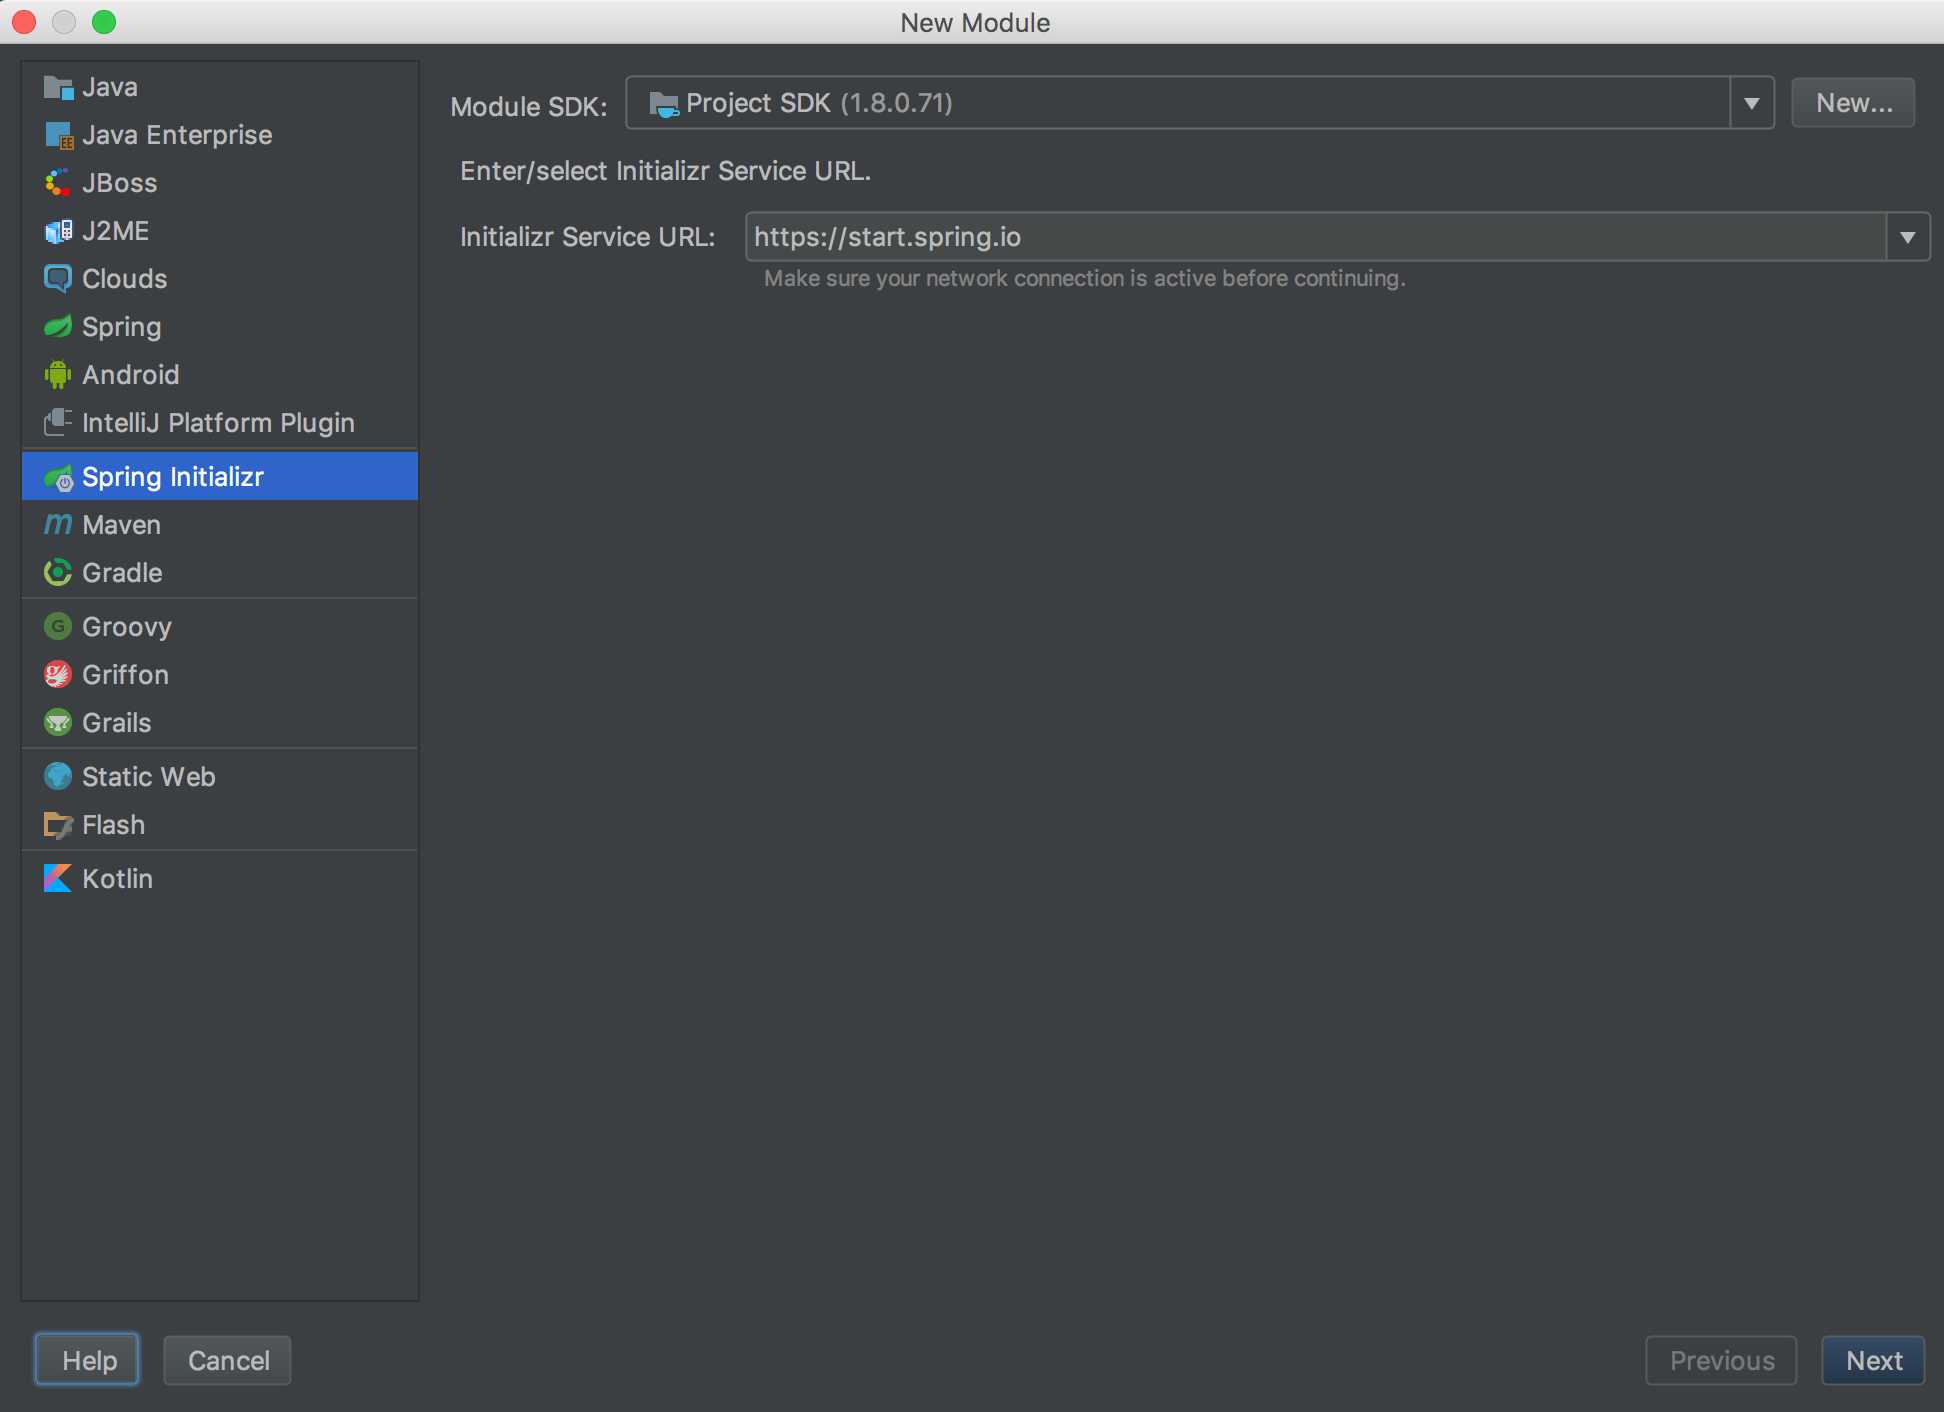Expand the Initializr Service URL dropdown arrow
Image resolution: width=1944 pixels, height=1412 pixels.
click(x=1908, y=237)
